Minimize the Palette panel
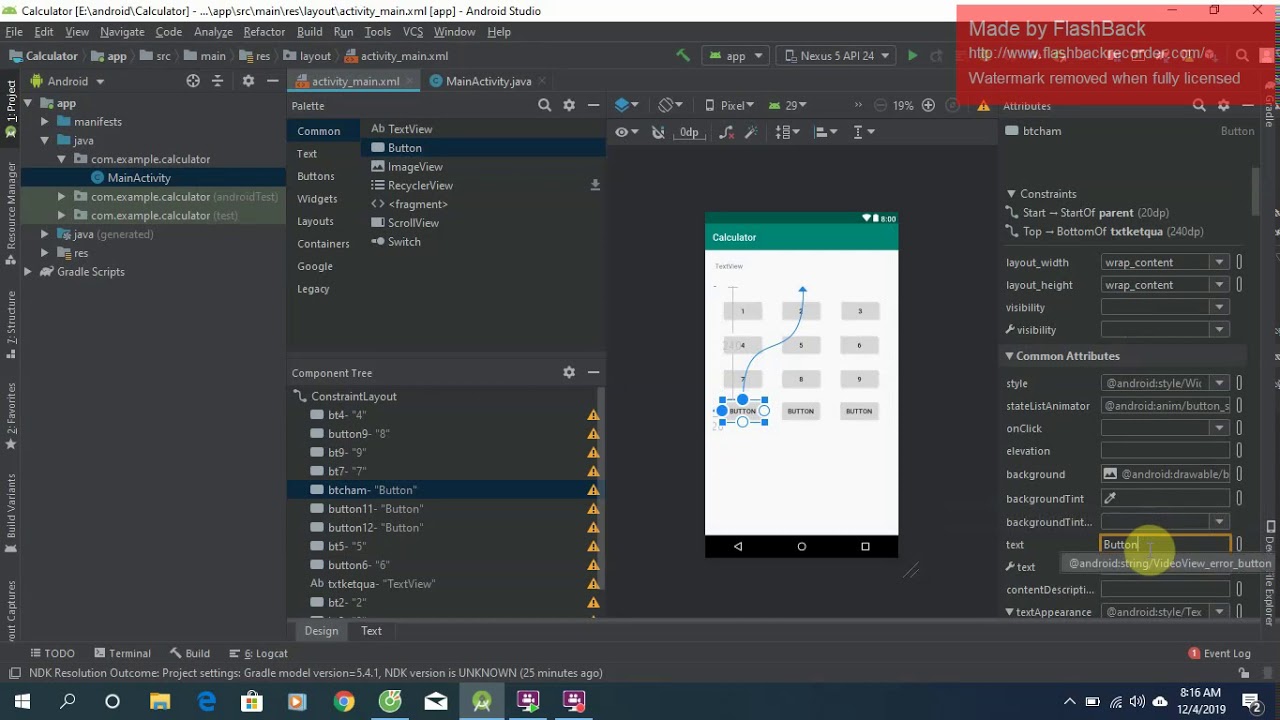1280x720 pixels. click(x=593, y=105)
